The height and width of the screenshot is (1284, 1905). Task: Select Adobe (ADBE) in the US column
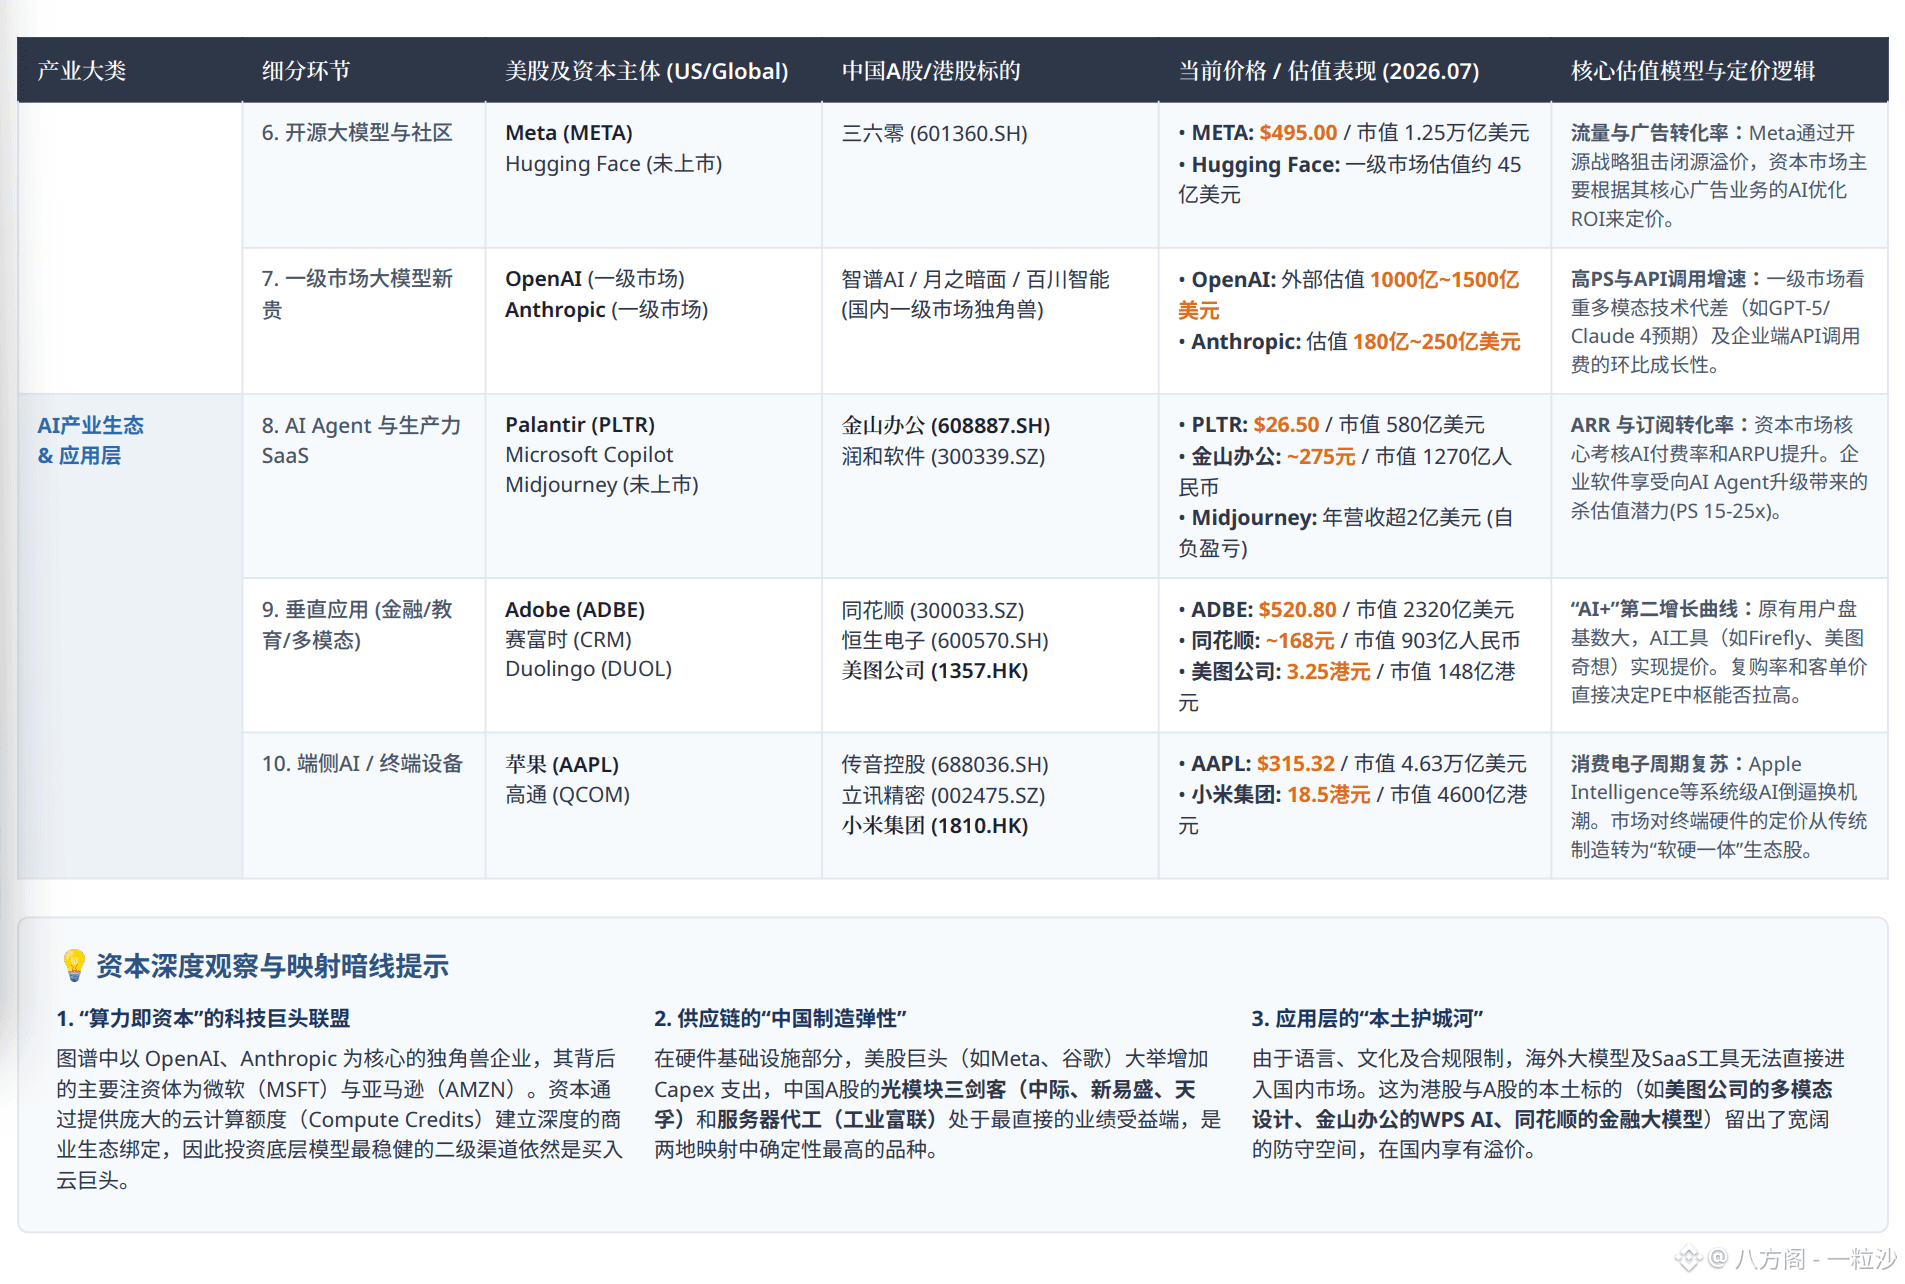point(575,610)
